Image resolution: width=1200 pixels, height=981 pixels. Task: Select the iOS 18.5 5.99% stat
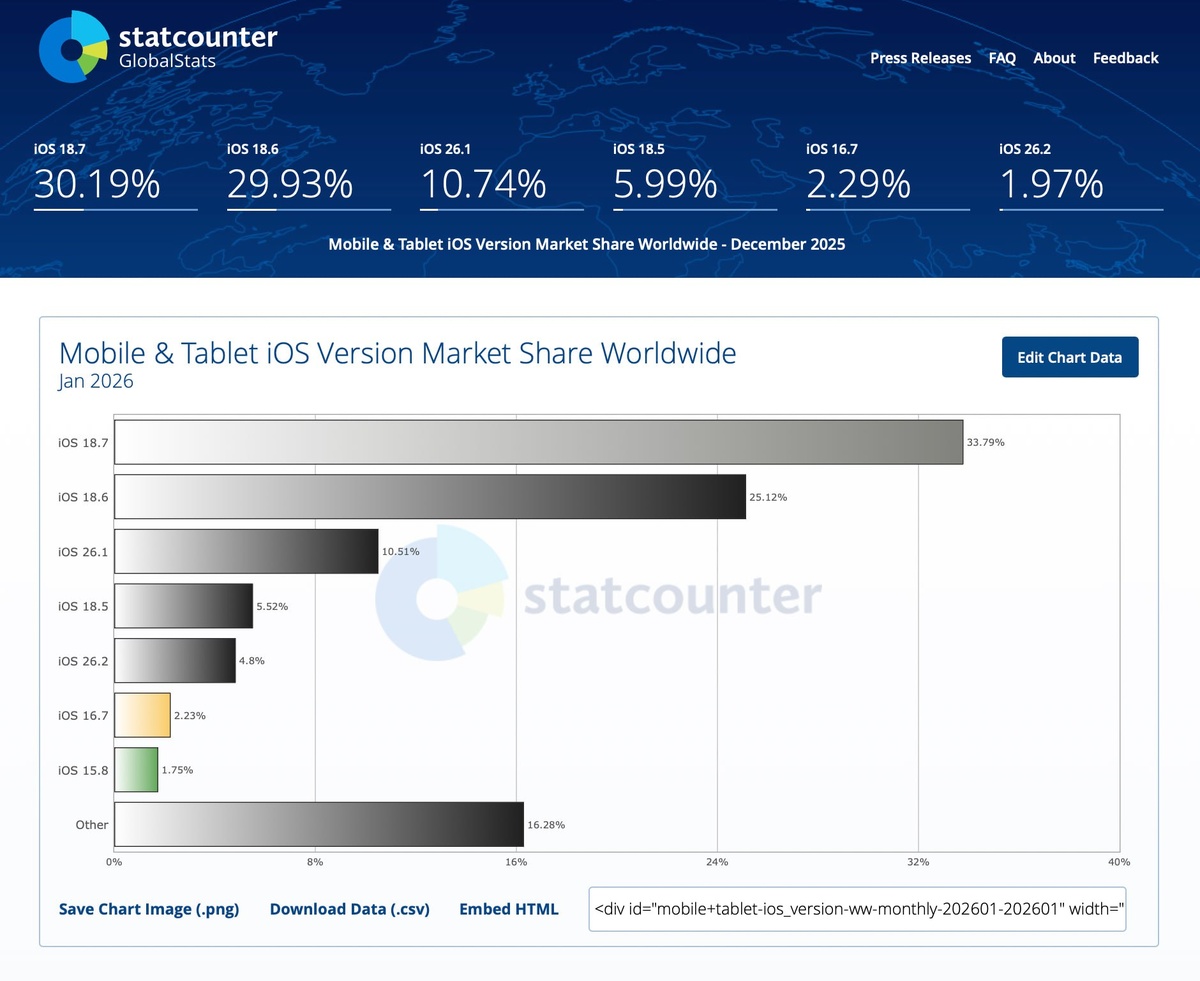694,176
